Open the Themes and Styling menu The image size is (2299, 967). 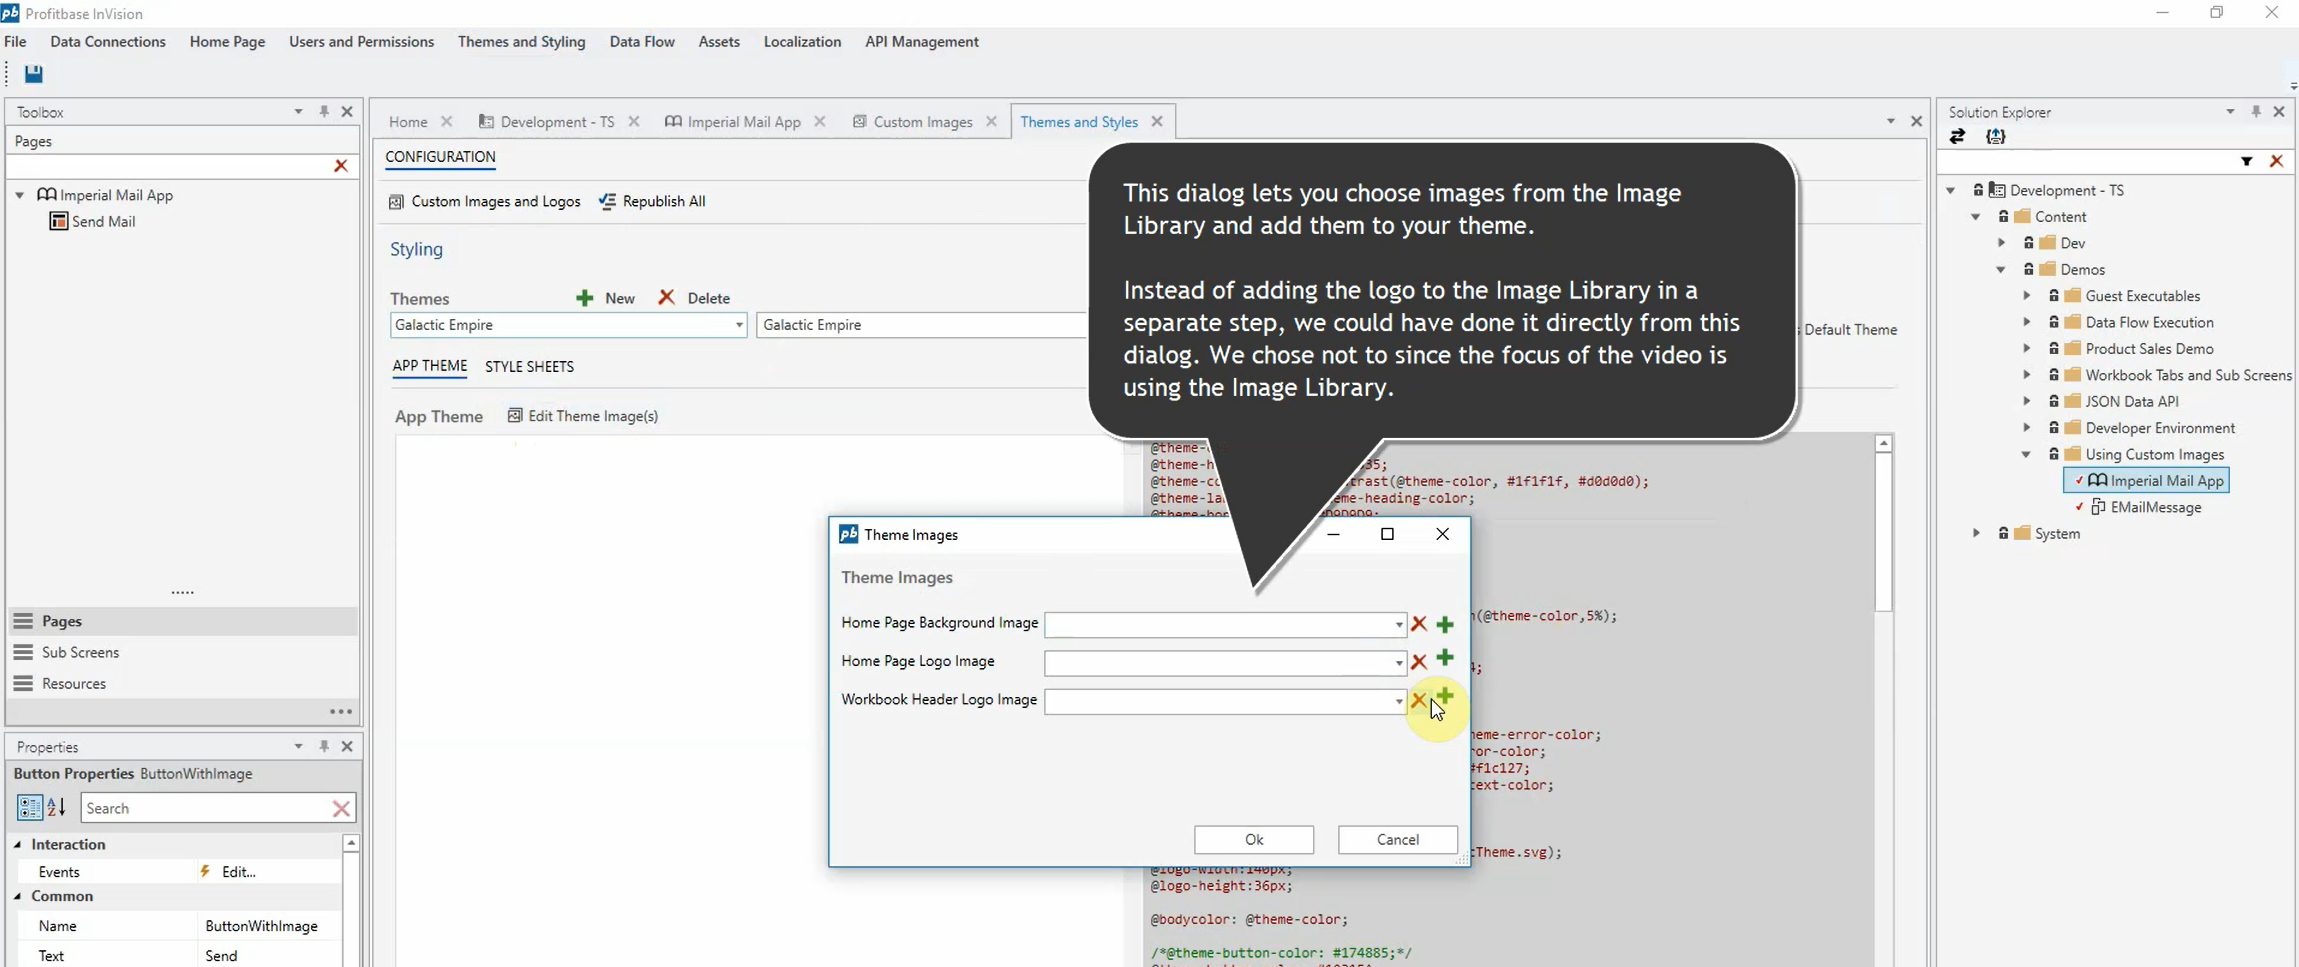521,42
